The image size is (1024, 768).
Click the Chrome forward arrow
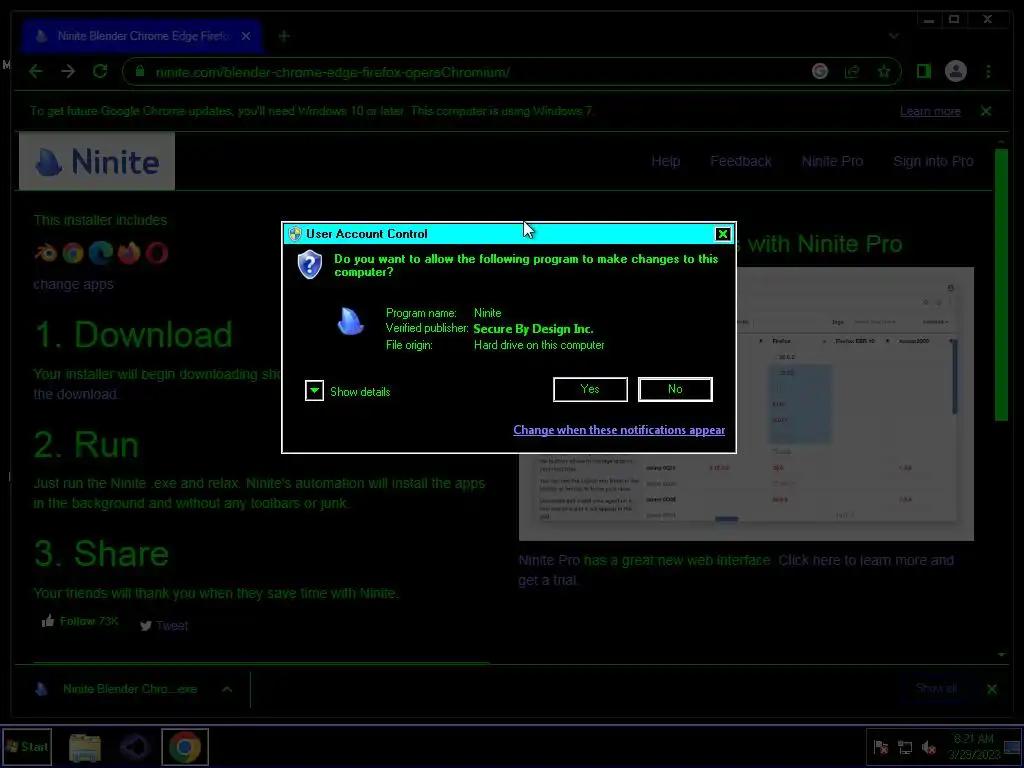click(x=68, y=71)
